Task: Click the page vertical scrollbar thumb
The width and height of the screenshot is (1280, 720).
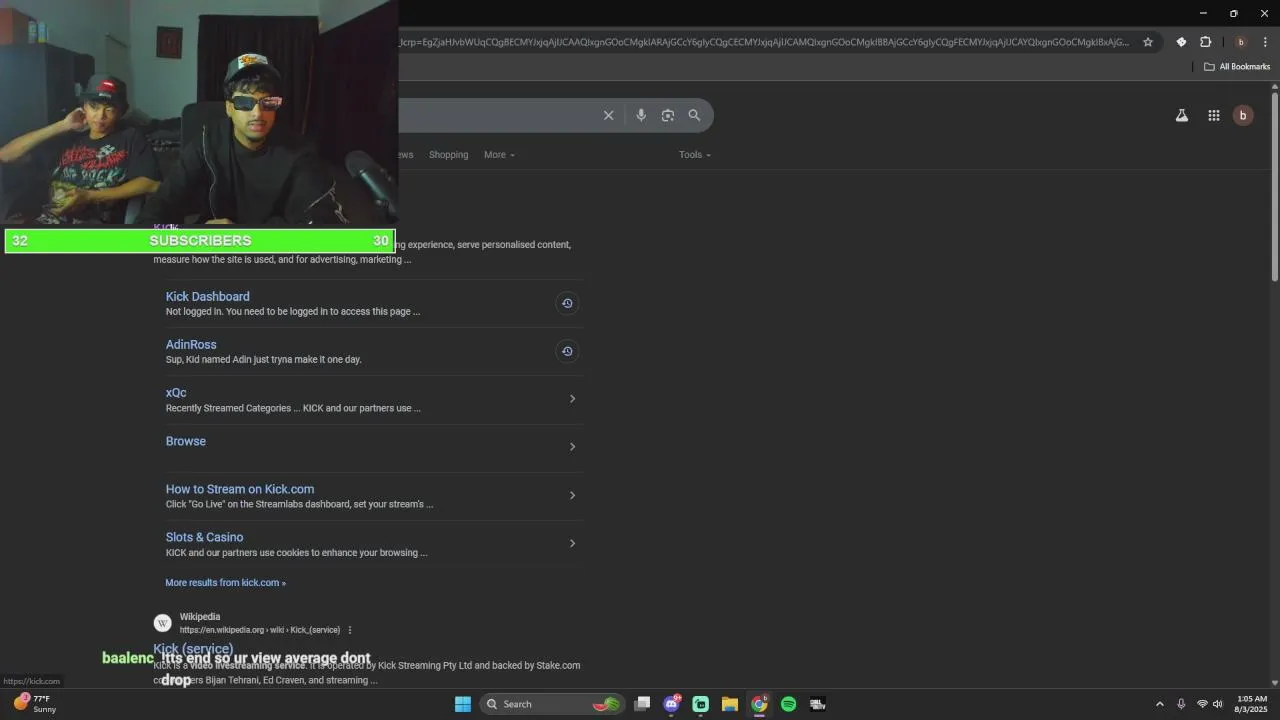Action: click(1275, 187)
